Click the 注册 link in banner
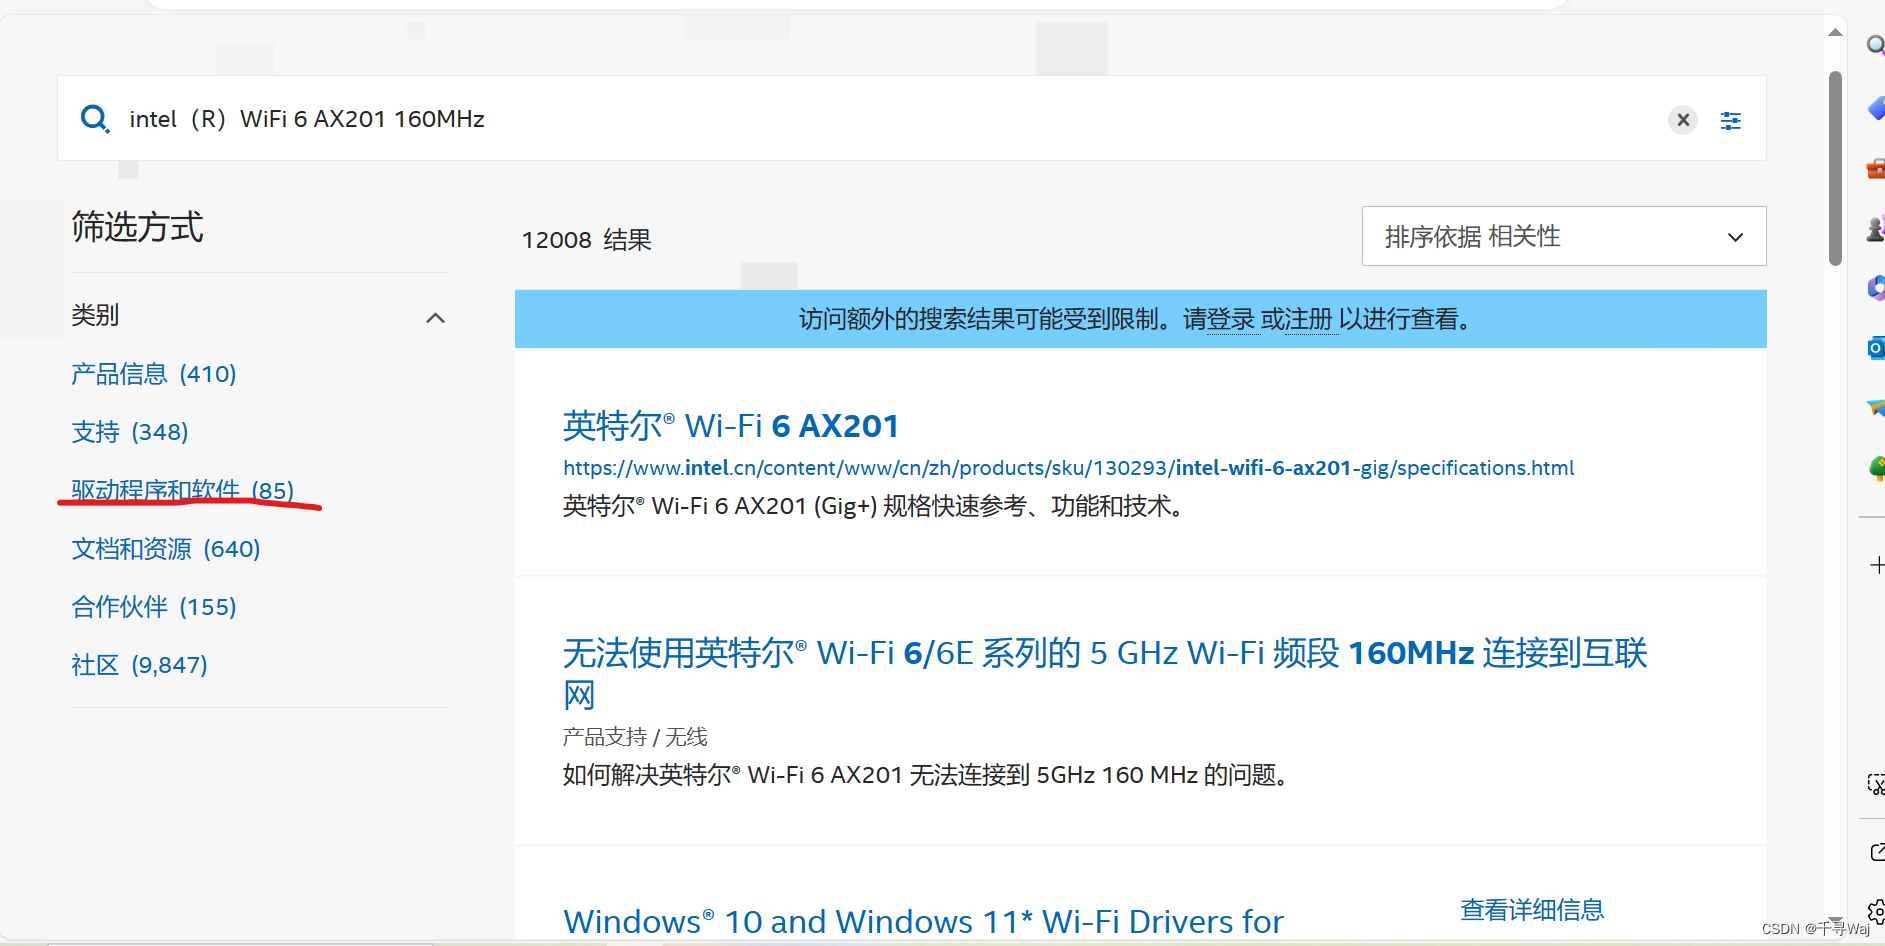This screenshot has width=1885, height=946. pos(1309,320)
